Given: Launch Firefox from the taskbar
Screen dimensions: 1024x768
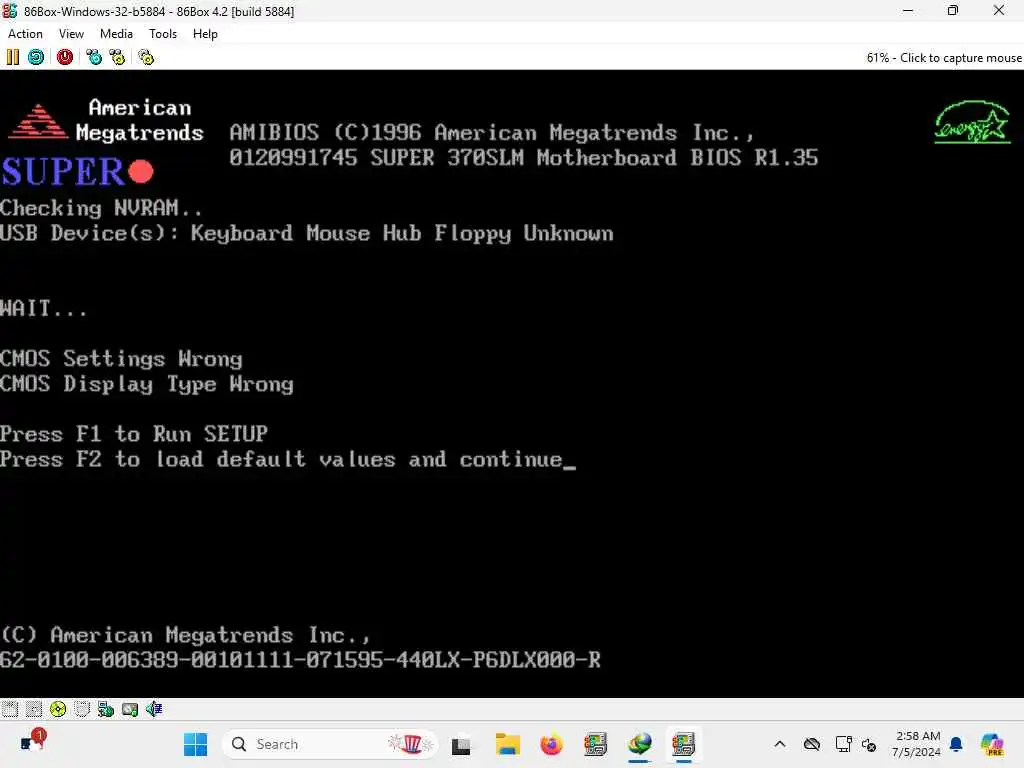Looking at the screenshot, I should [x=551, y=744].
